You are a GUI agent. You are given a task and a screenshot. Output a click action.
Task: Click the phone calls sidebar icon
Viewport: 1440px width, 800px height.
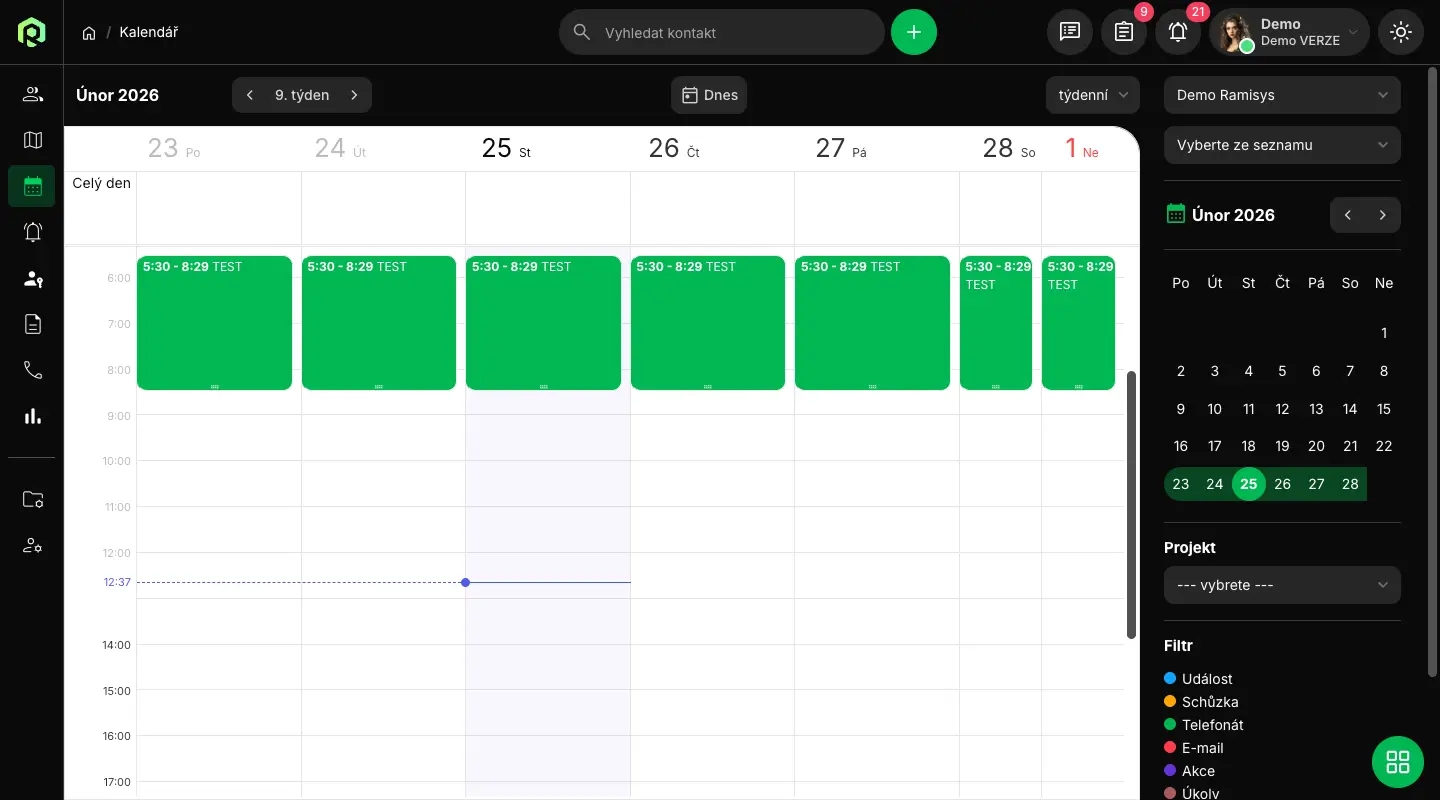tap(32, 370)
